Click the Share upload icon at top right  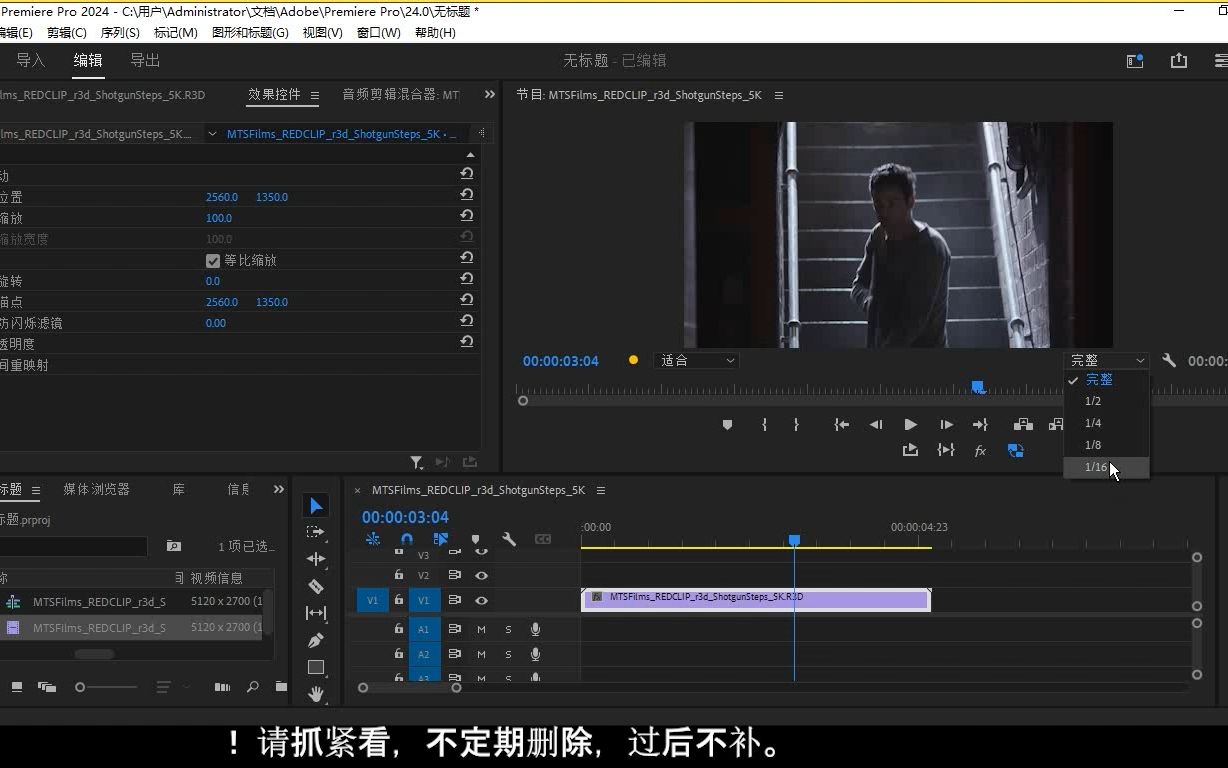tap(1179, 61)
